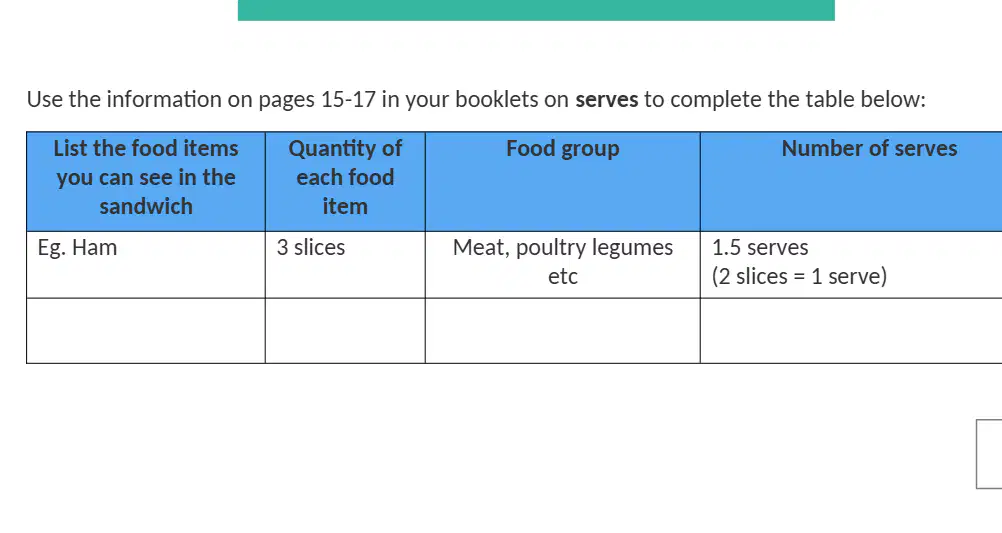This screenshot has width=1002, height=533.
Task: Click the 'pages 15-17' text in instructions
Action: click(x=316, y=100)
